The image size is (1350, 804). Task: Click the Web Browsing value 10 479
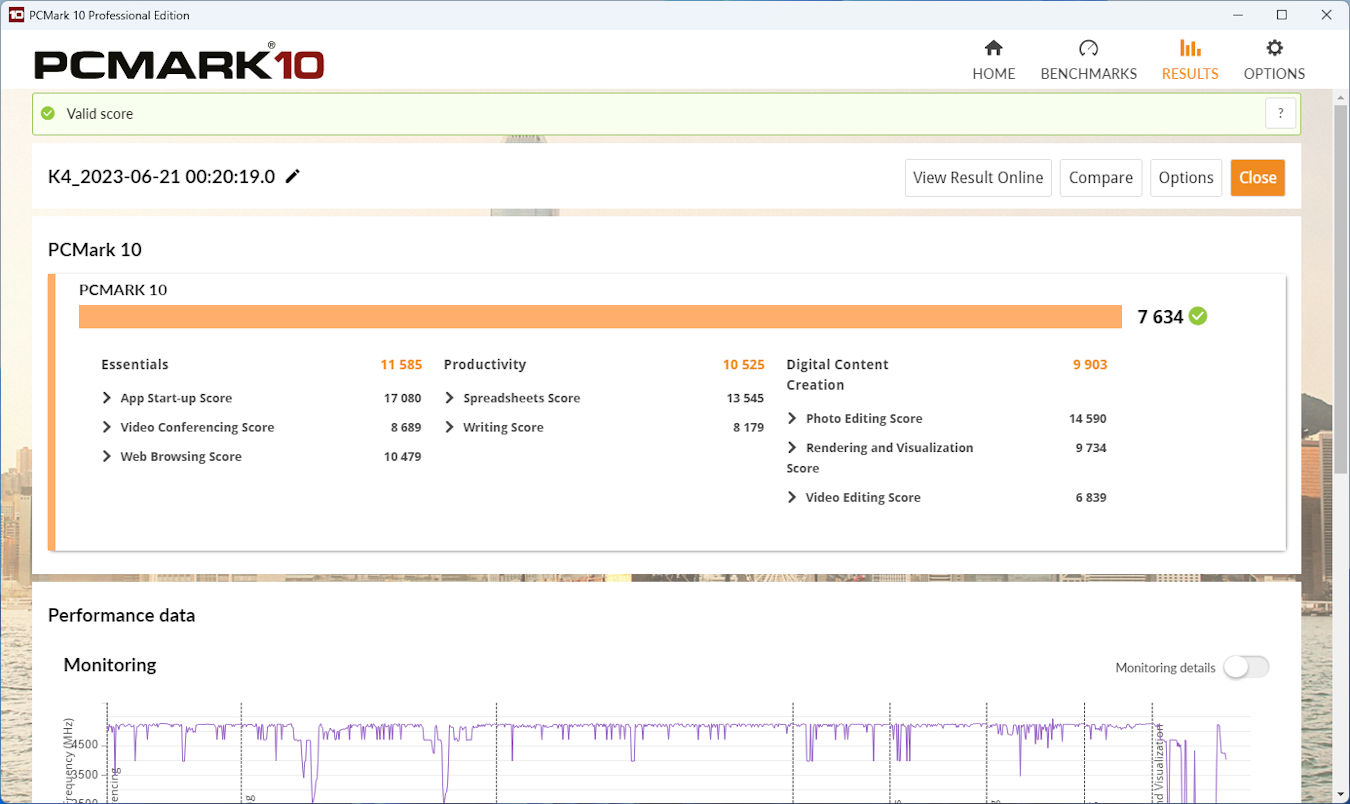403,456
